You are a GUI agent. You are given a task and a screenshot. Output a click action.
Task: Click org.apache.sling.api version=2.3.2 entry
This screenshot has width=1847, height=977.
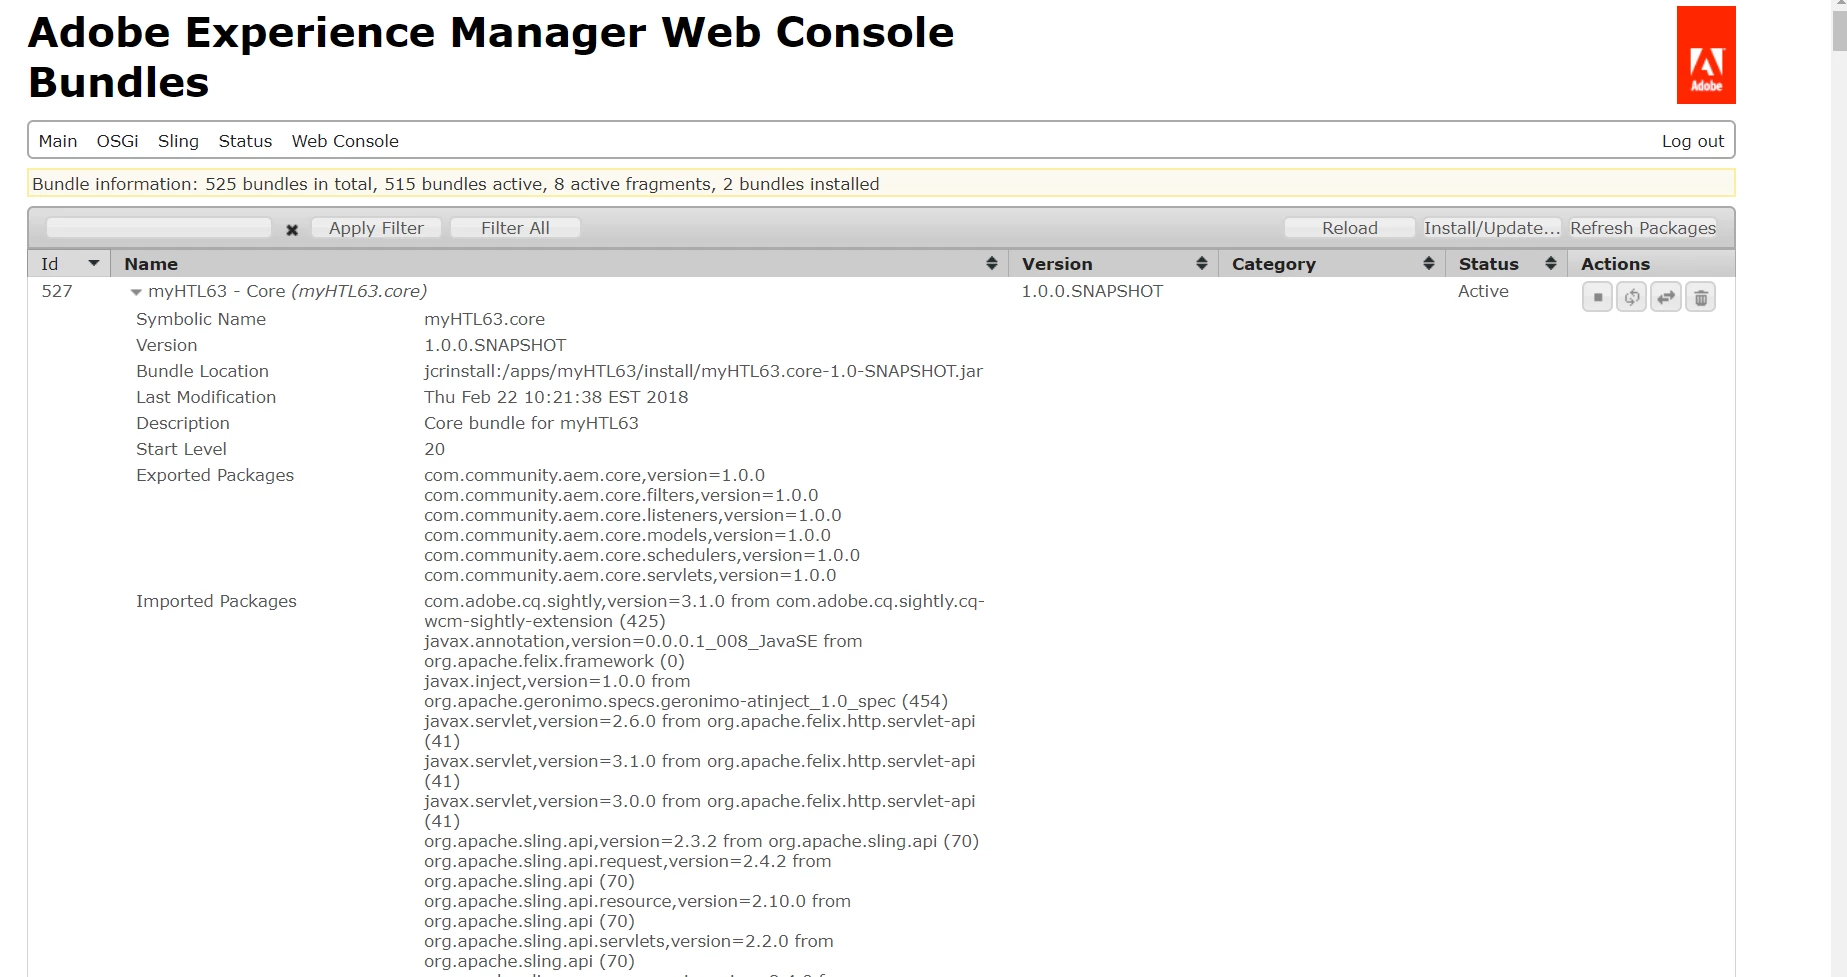[701, 841]
